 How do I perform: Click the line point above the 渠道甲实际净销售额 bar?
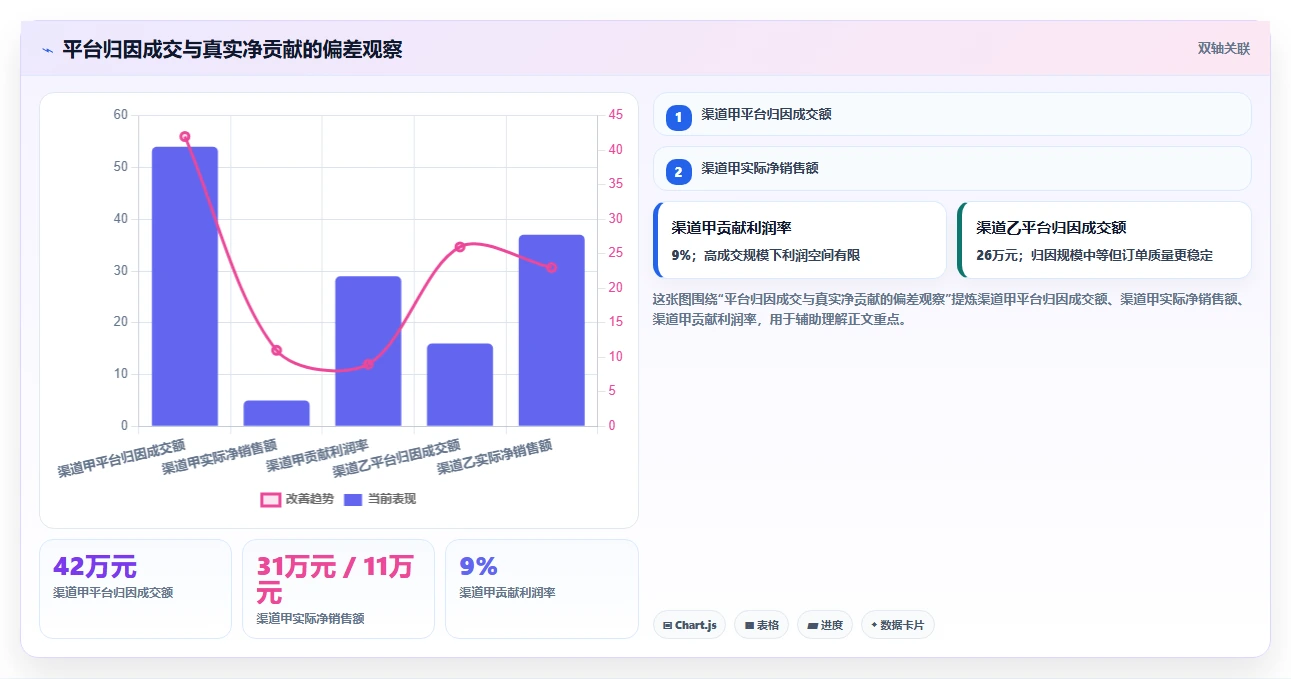(277, 350)
